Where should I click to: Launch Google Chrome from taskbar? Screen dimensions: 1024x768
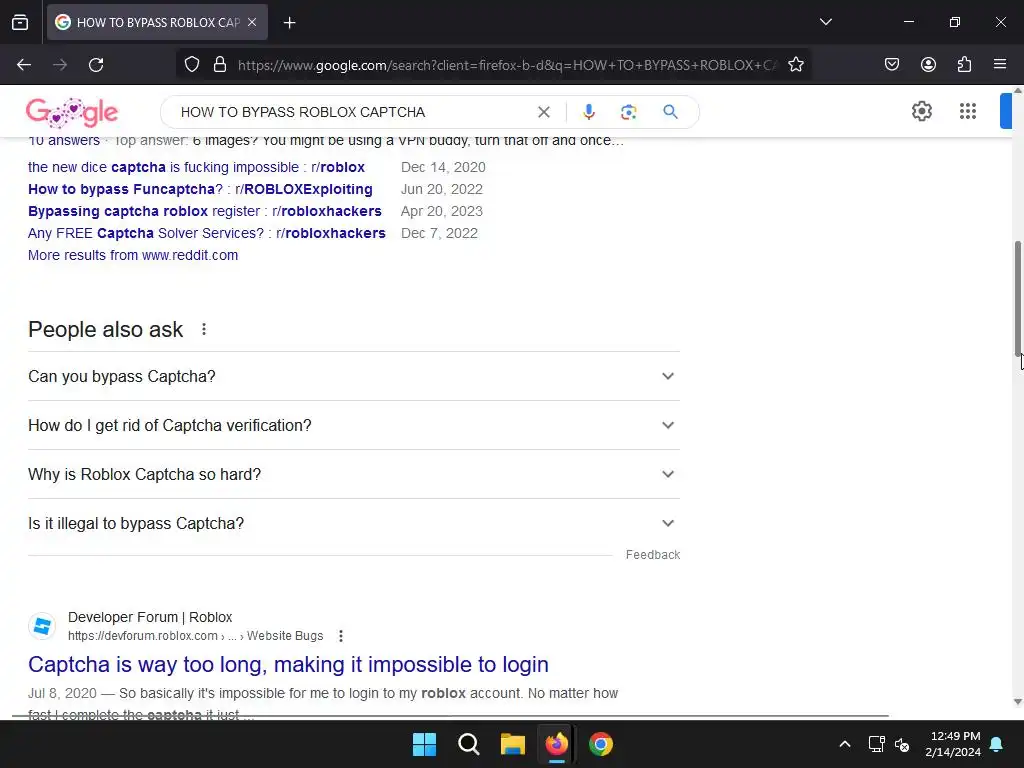(601, 744)
